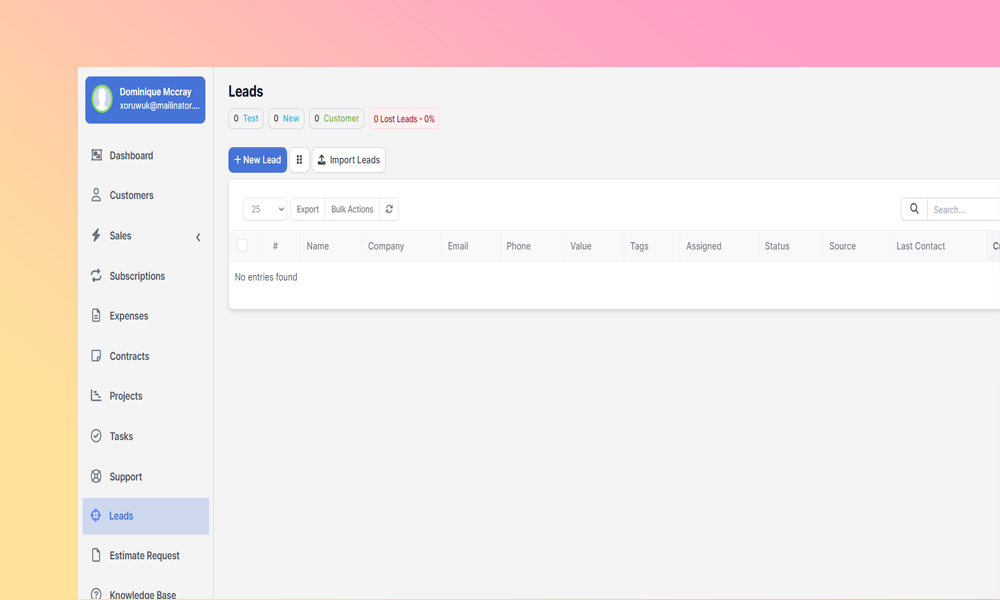Open Estimate Request menu item
This screenshot has width=1000, height=600.
(145, 555)
